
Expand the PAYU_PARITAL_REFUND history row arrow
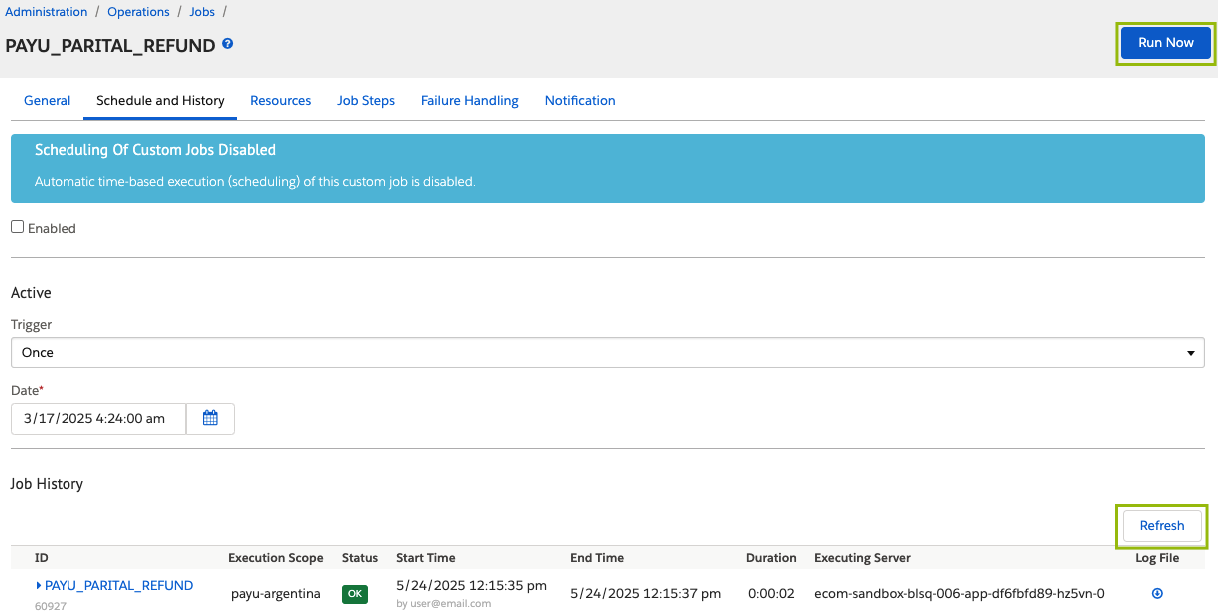click(x=39, y=585)
